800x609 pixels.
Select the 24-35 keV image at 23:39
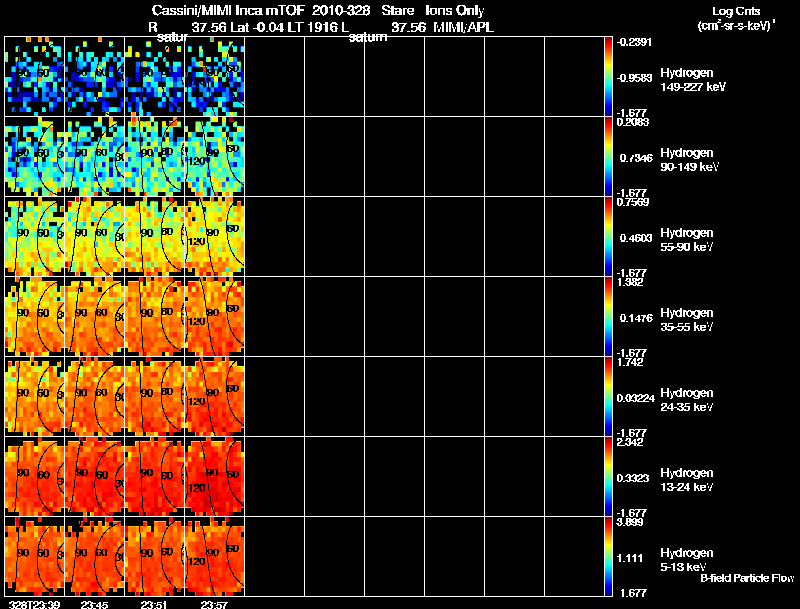[x=35, y=397]
